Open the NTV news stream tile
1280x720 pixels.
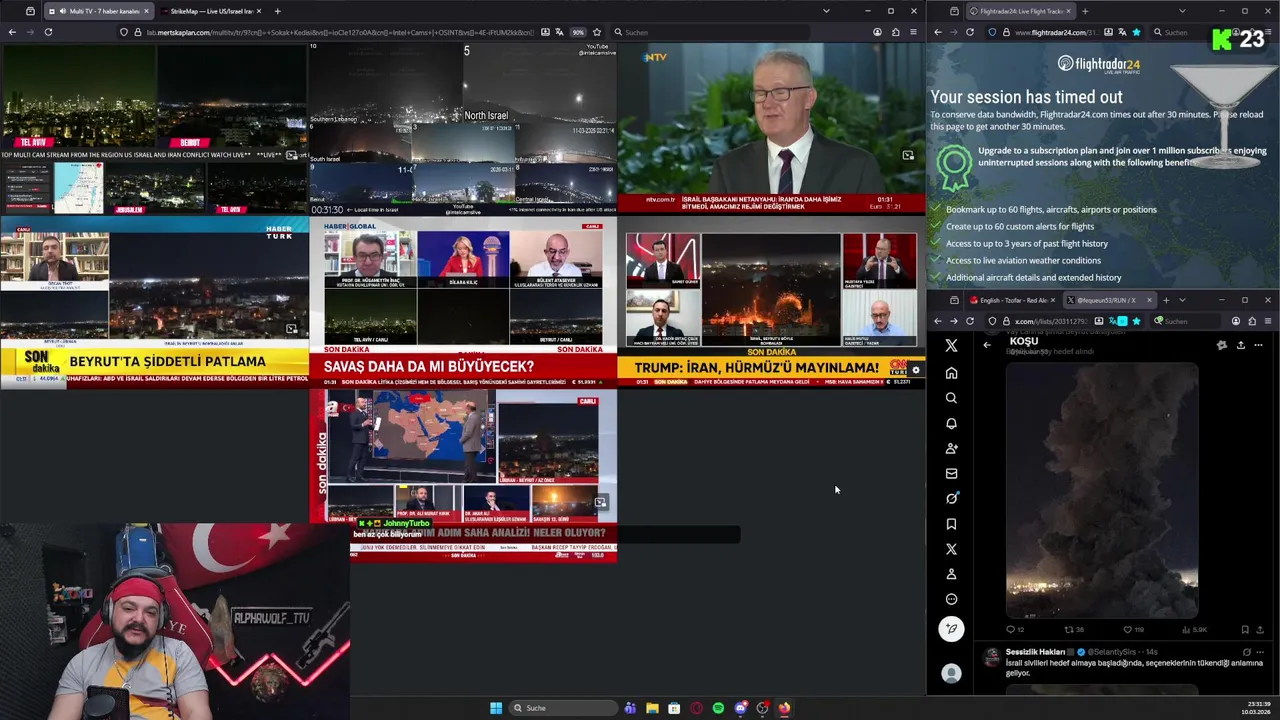click(x=771, y=128)
